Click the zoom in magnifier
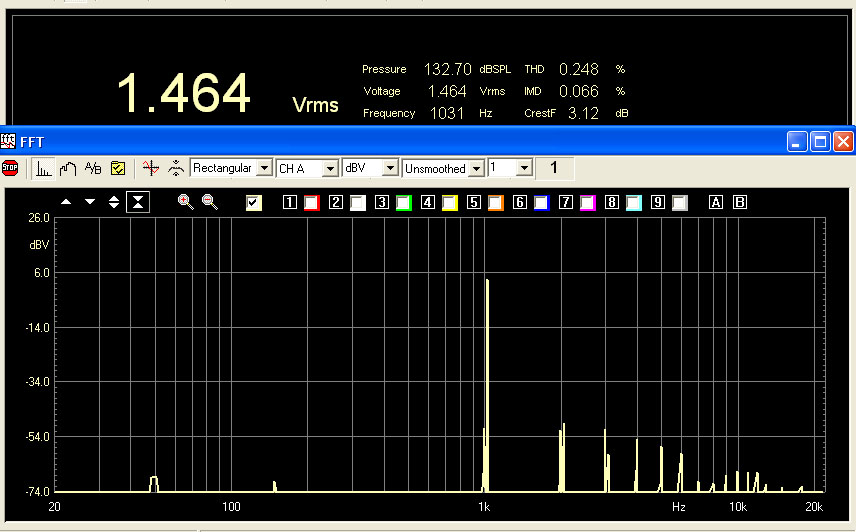 click(185, 202)
